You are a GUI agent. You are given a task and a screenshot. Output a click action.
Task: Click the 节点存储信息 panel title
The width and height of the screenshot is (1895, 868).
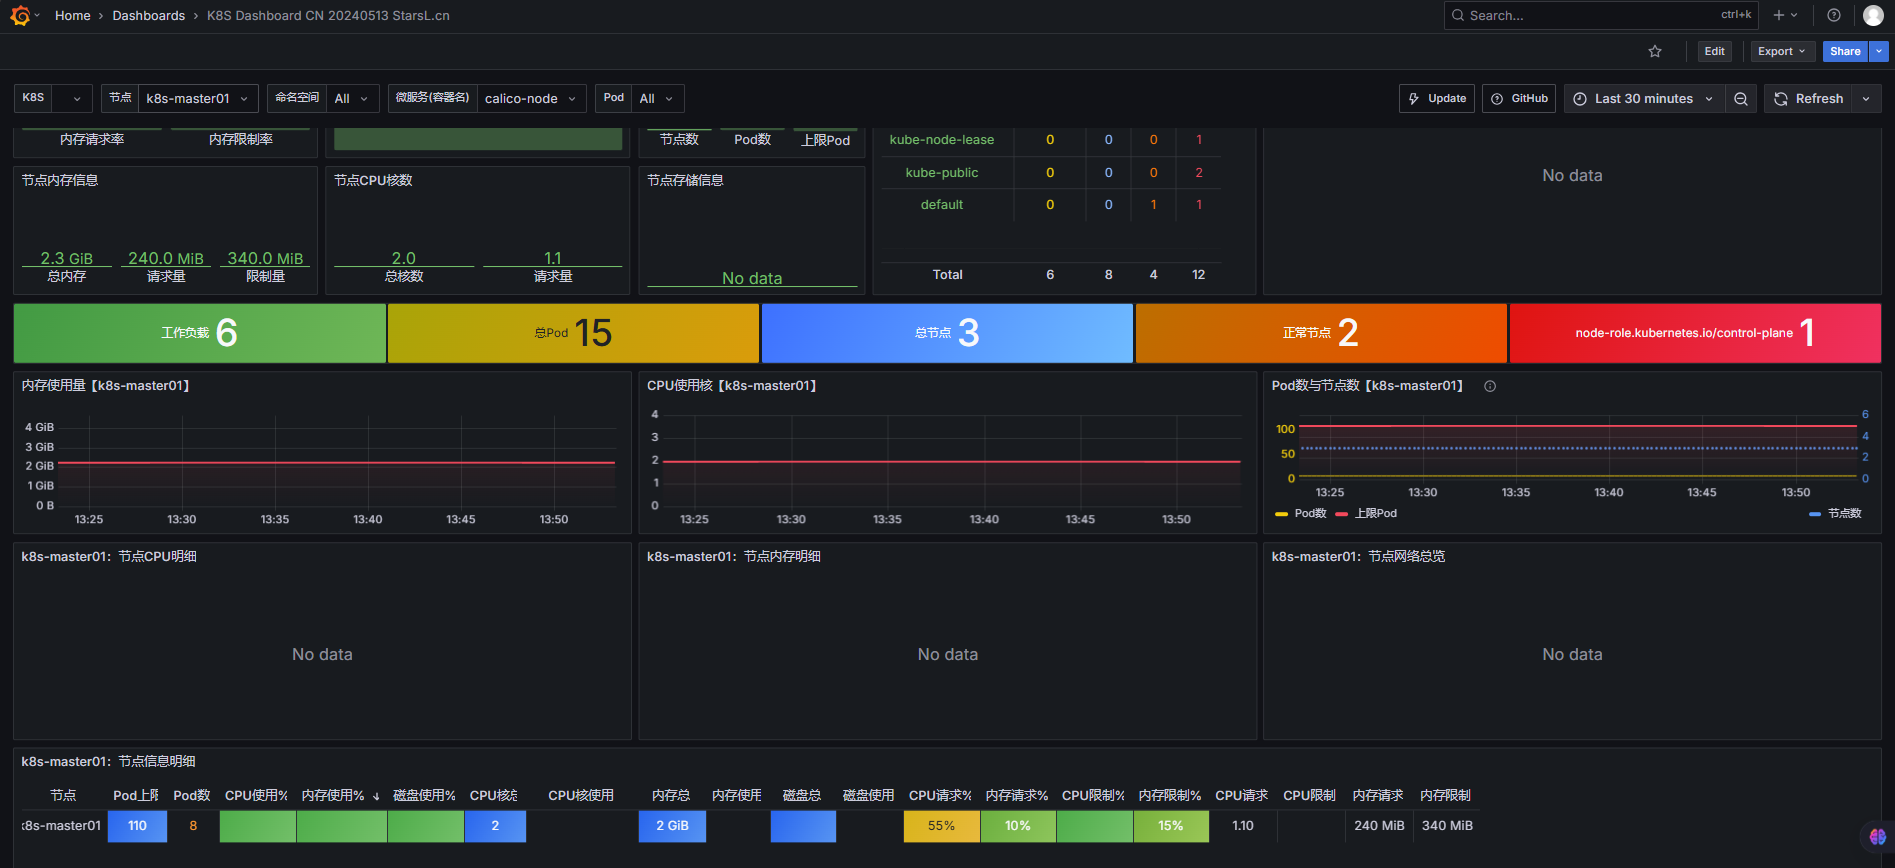pyautogui.click(x=685, y=180)
